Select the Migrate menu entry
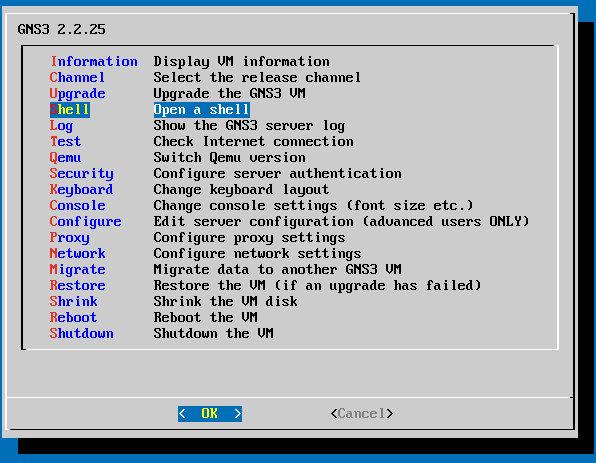 (78, 270)
